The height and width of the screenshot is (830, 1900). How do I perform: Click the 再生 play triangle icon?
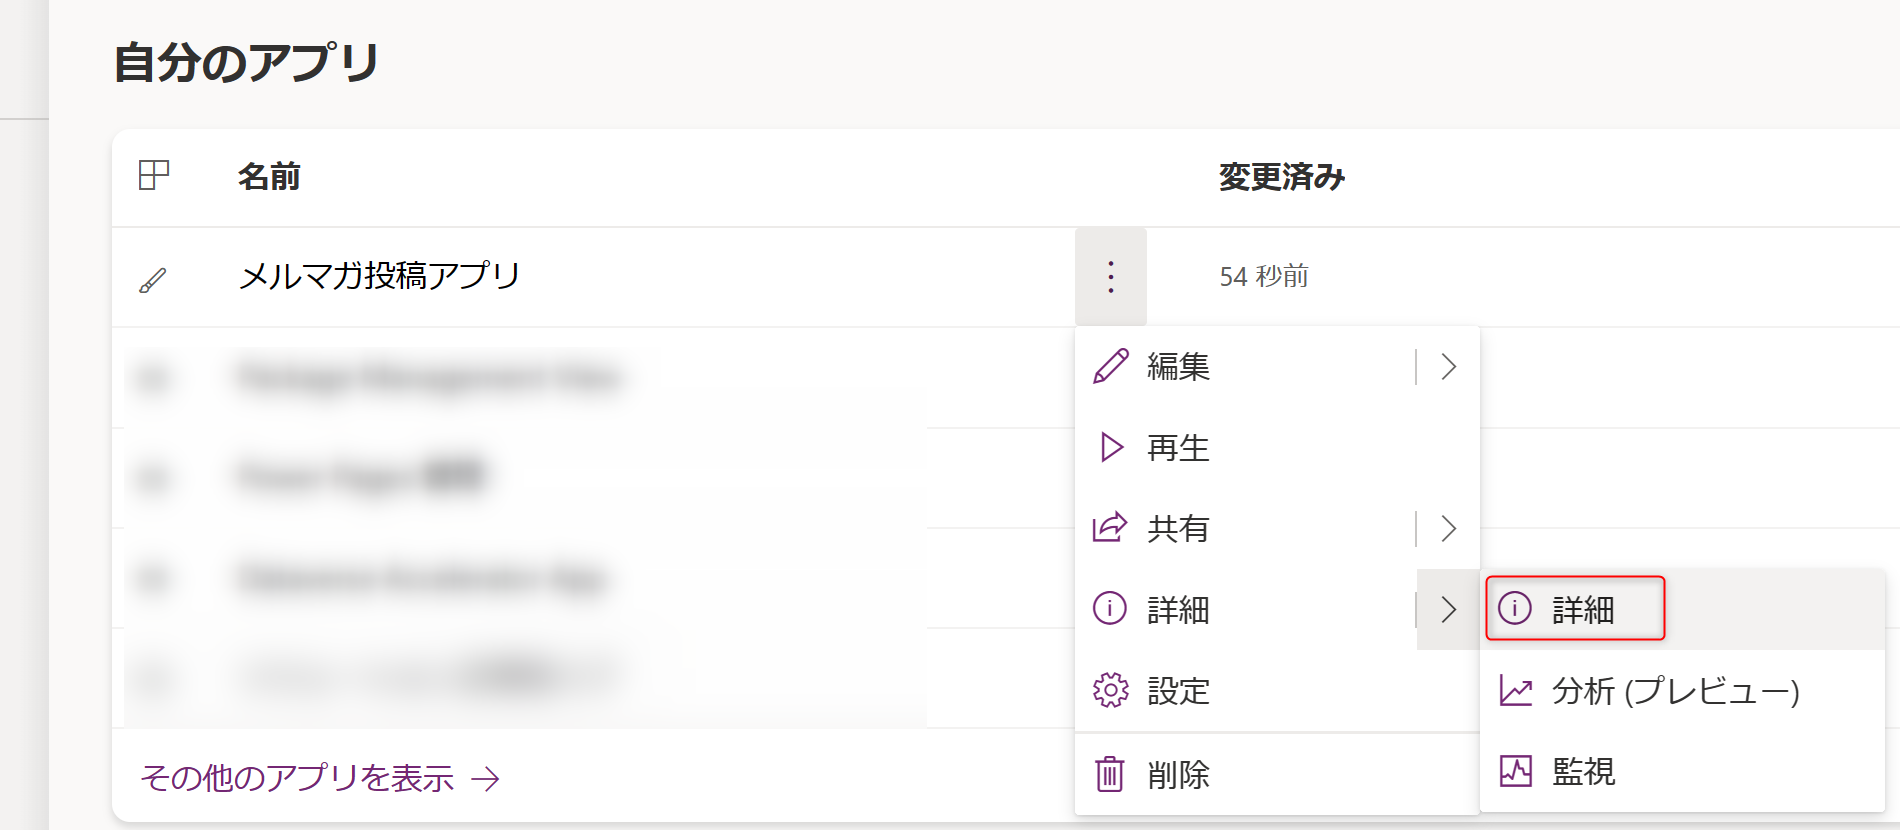1111,447
